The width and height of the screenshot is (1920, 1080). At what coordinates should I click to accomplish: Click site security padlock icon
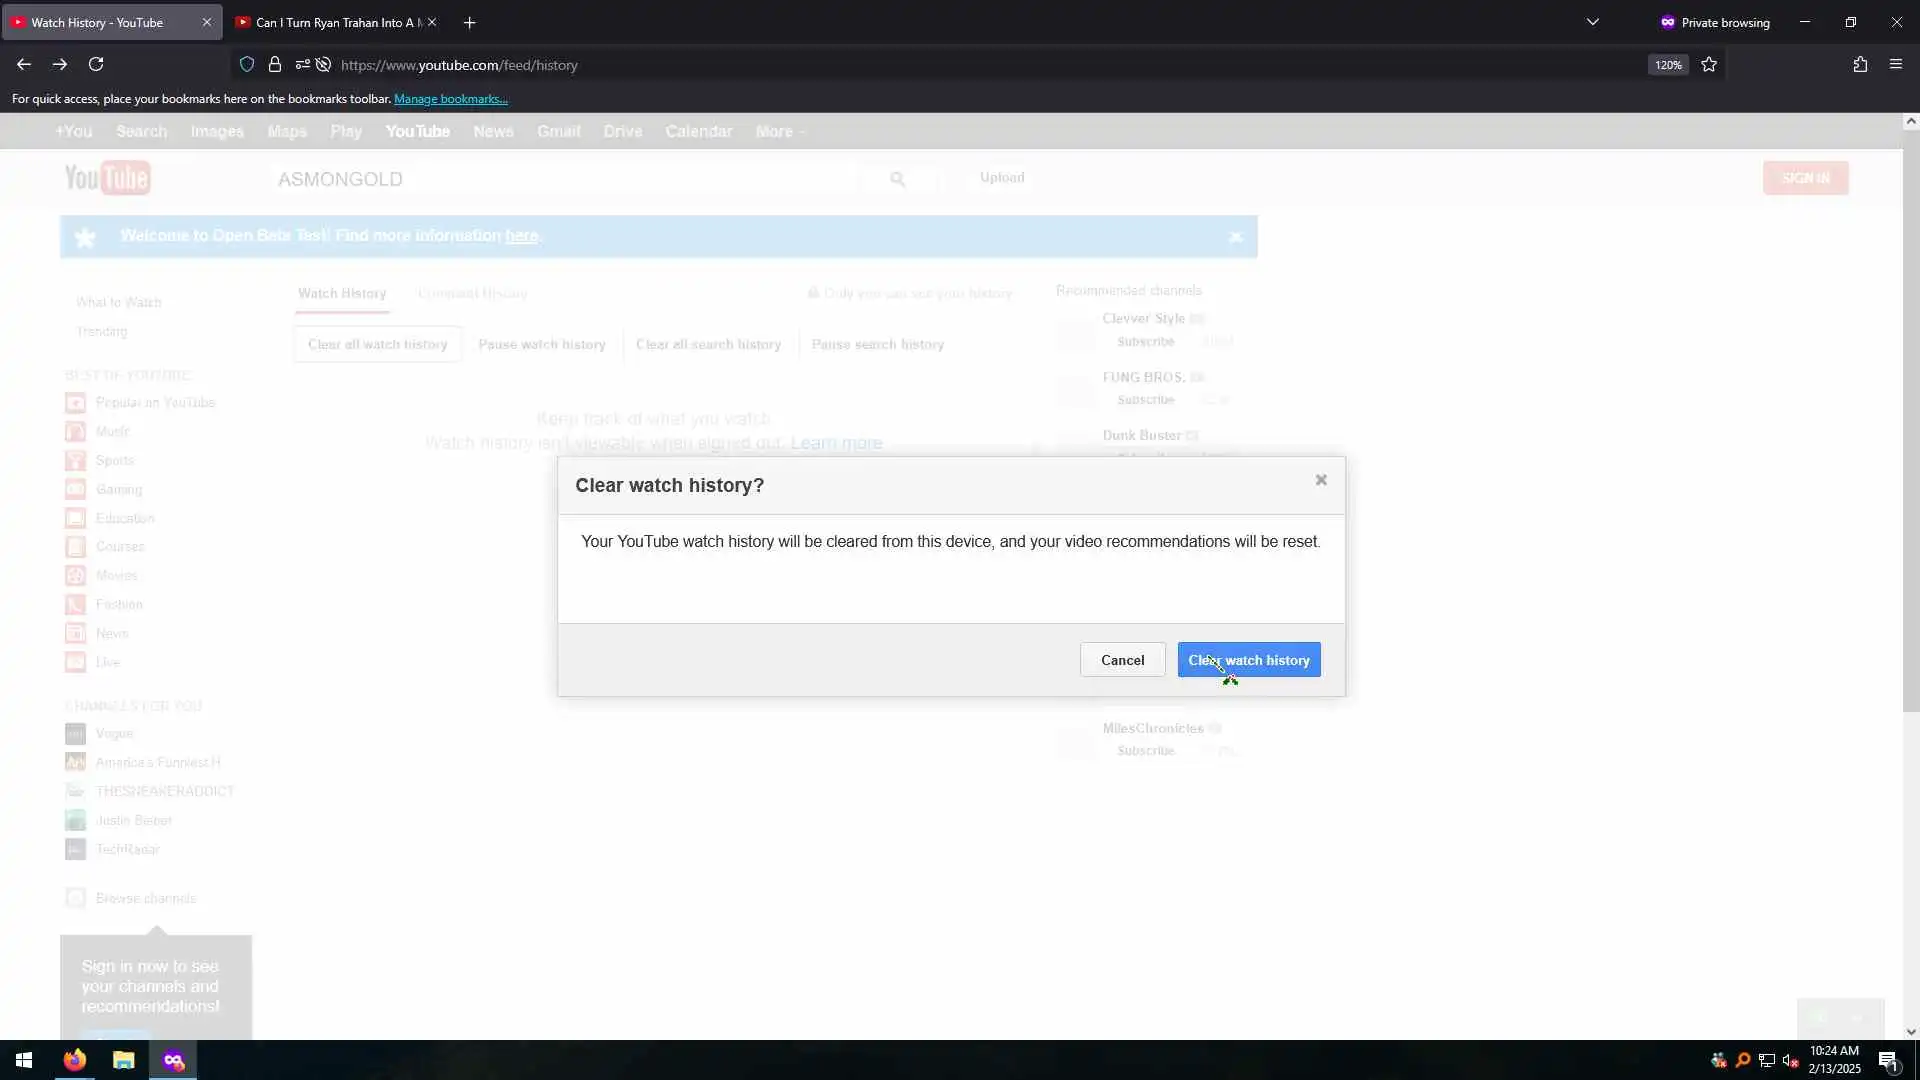275,64
